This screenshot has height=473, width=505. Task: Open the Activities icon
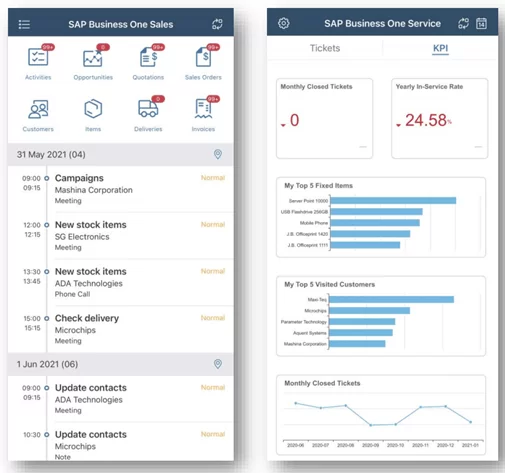point(38,57)
